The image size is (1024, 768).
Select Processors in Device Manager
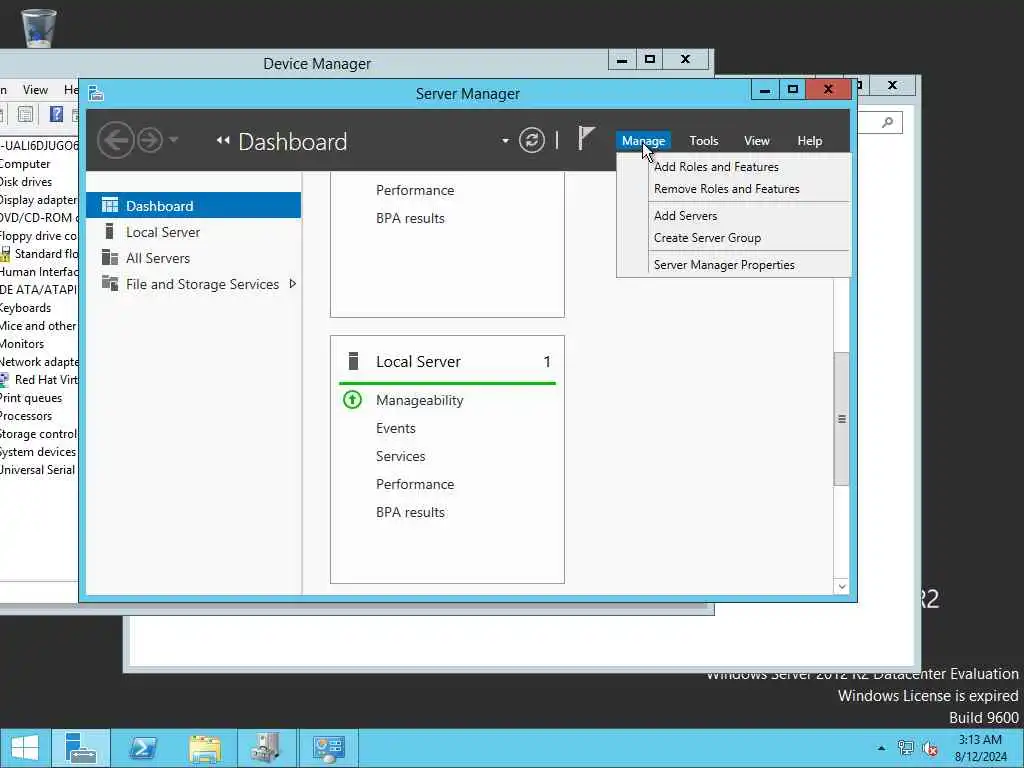(x=25, y=416)
